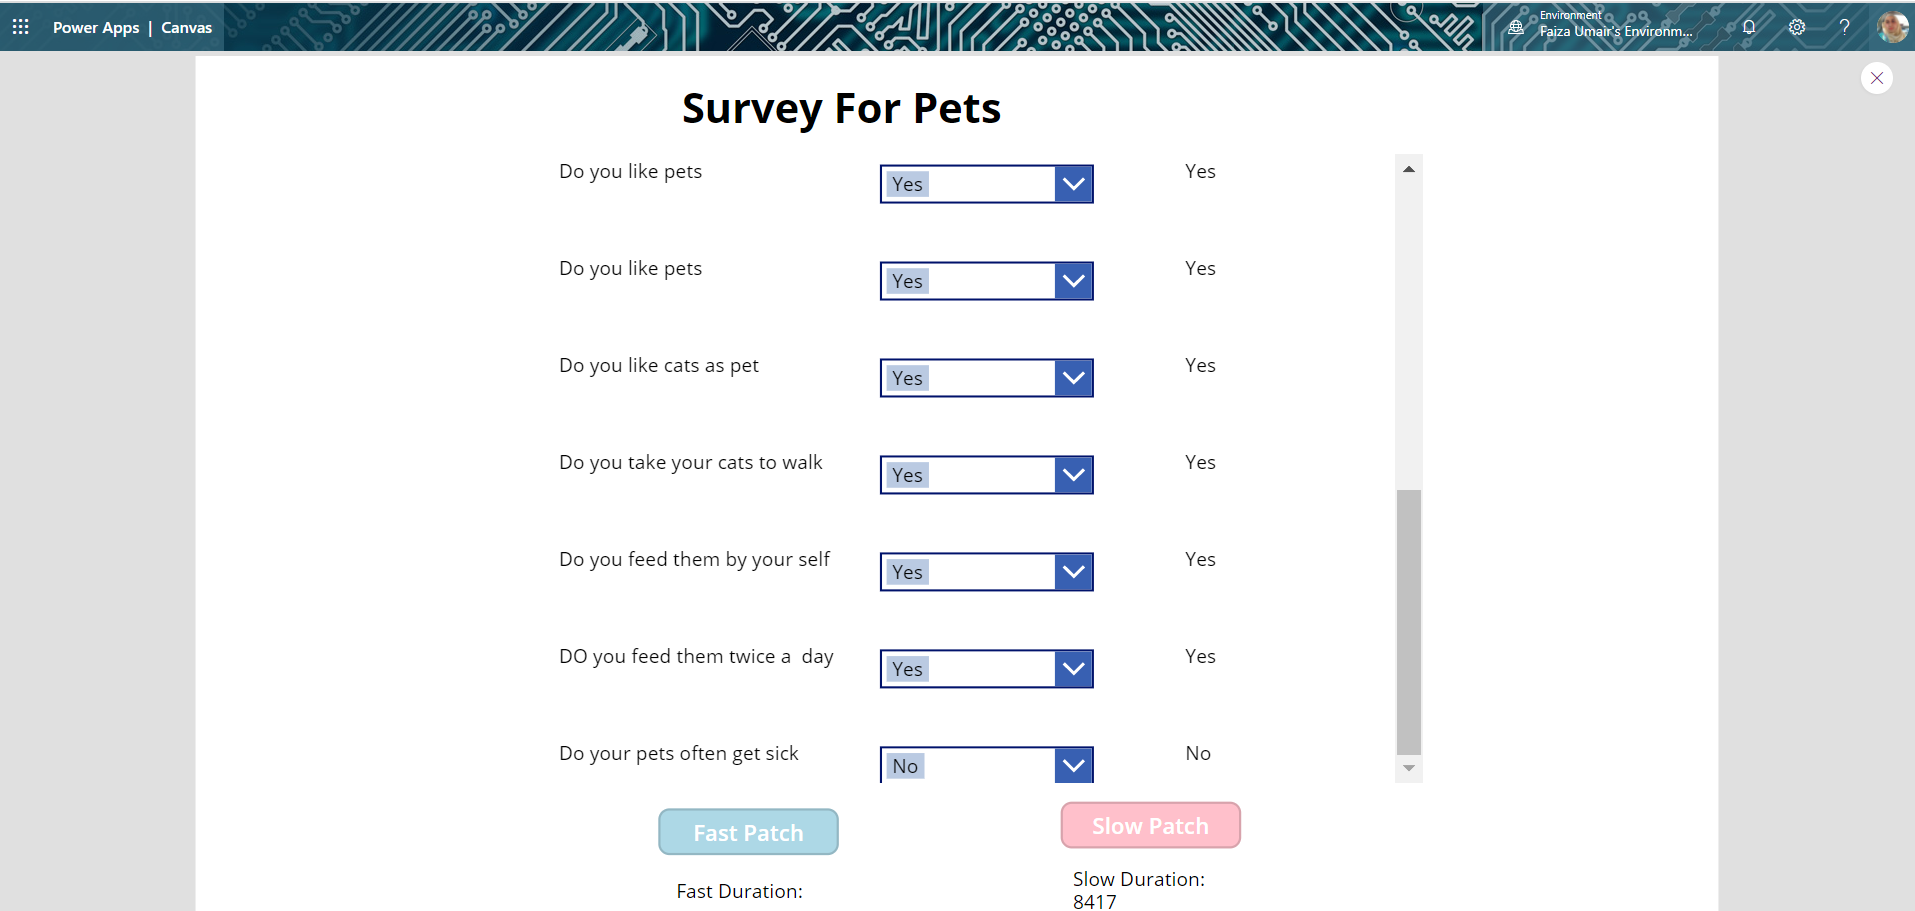1915x911 pixels.
Task: Open dropdown for 'Do you take your cats to walk'
Action: click(x=1073, y=475)
